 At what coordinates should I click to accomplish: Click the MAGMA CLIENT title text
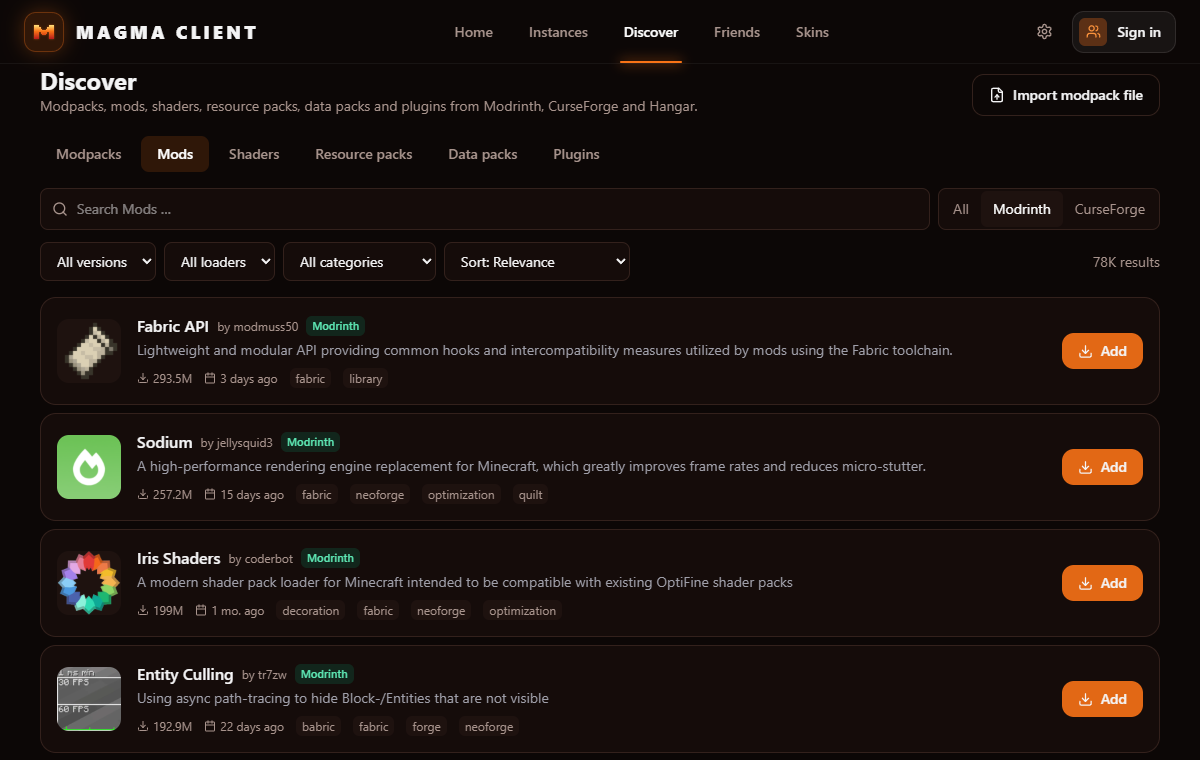pos(166,32)
